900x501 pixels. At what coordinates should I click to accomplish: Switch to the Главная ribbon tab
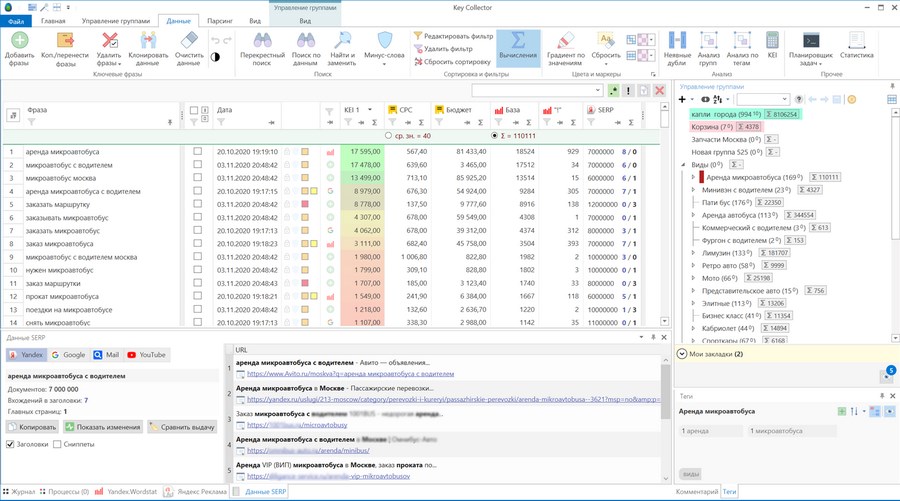[53, 21]
